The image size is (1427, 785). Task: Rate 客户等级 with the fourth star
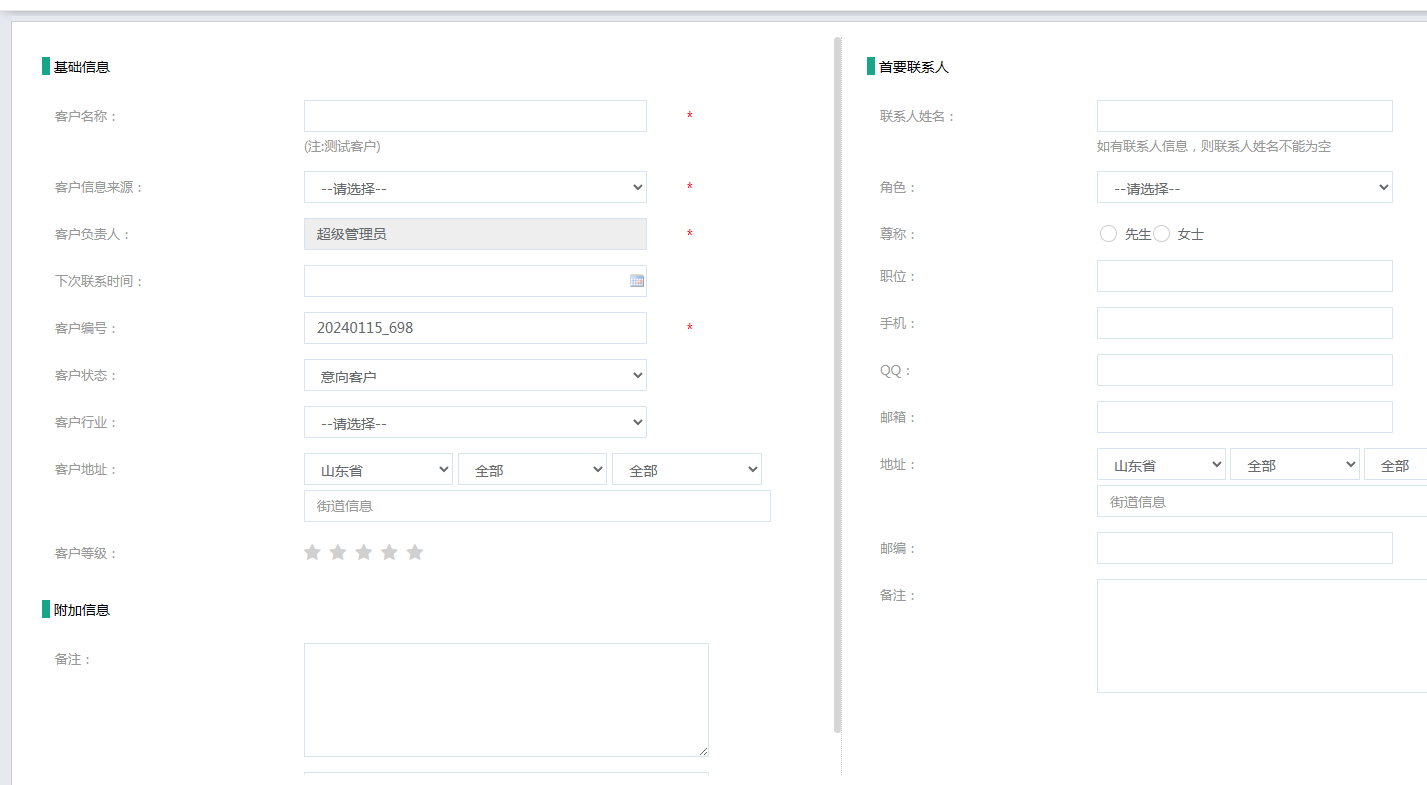pos(389,552)
